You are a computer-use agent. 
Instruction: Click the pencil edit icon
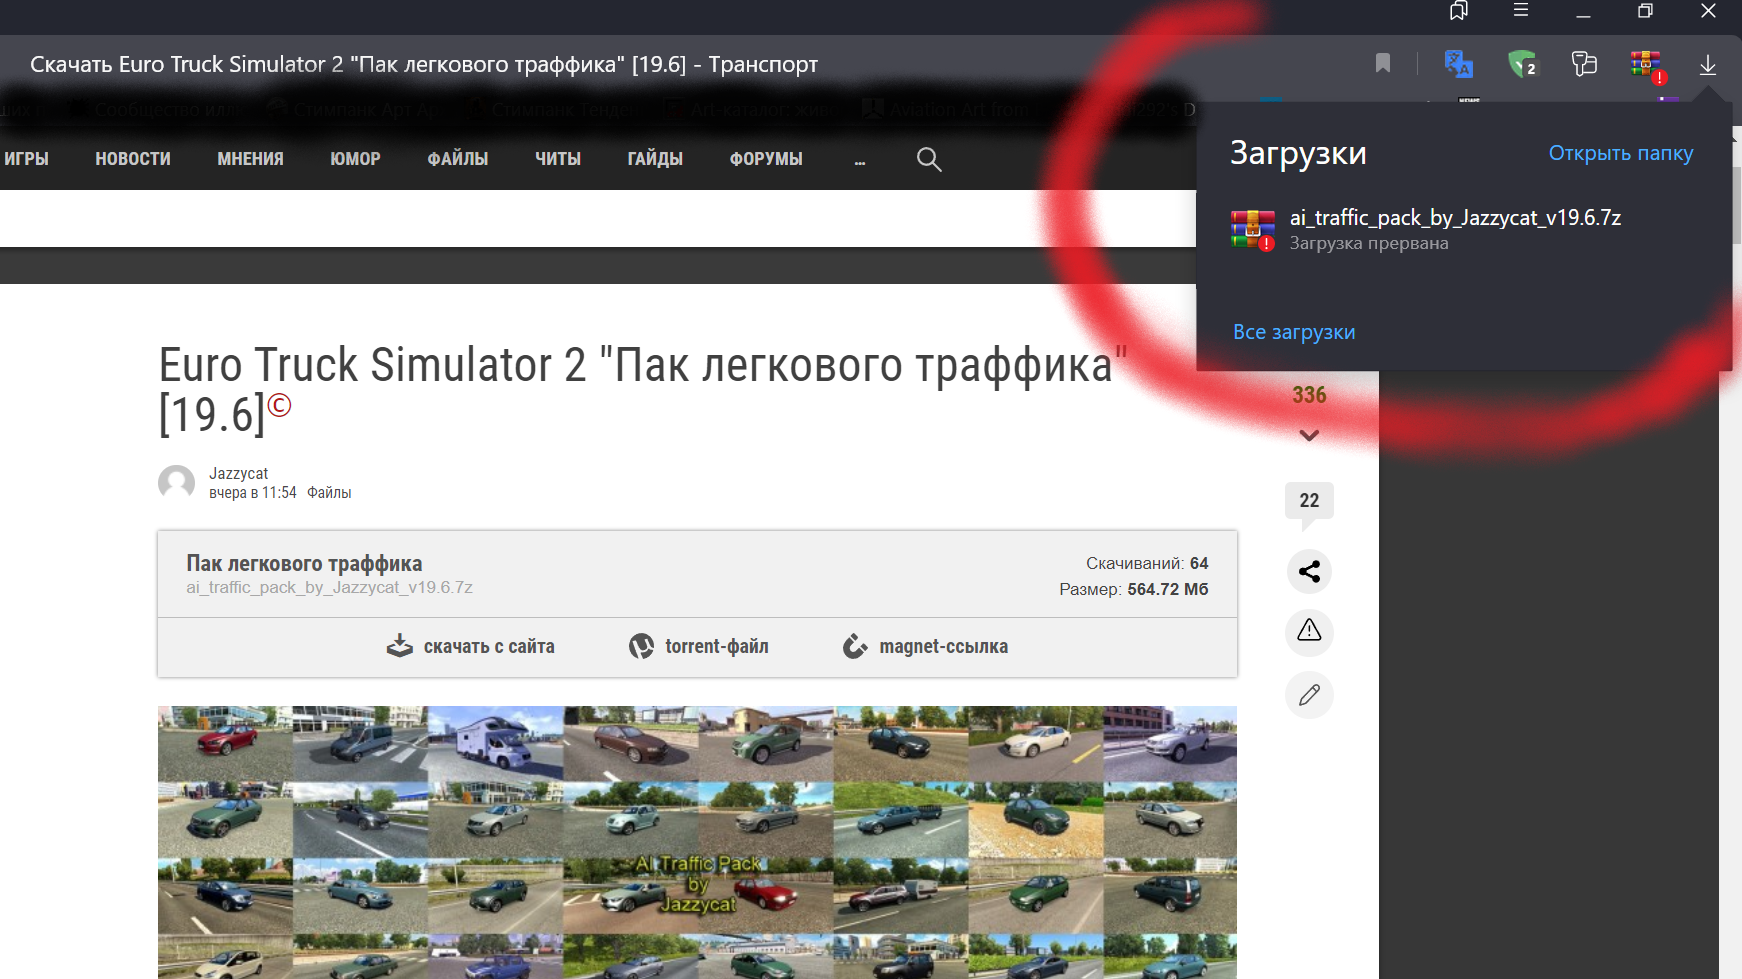point(1309,695)
